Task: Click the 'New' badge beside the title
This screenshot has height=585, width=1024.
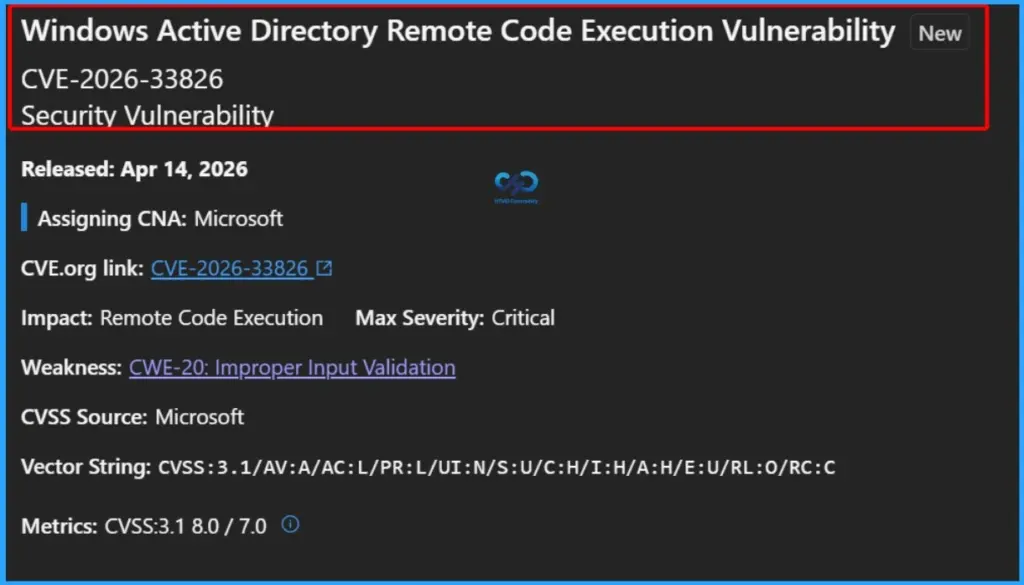Action: tap(939, 33)
